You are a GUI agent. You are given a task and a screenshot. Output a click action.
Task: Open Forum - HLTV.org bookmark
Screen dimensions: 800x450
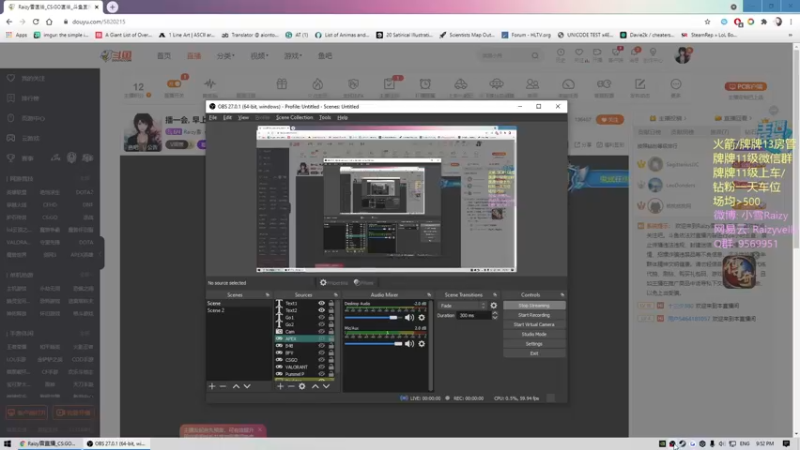coord(526,35)
